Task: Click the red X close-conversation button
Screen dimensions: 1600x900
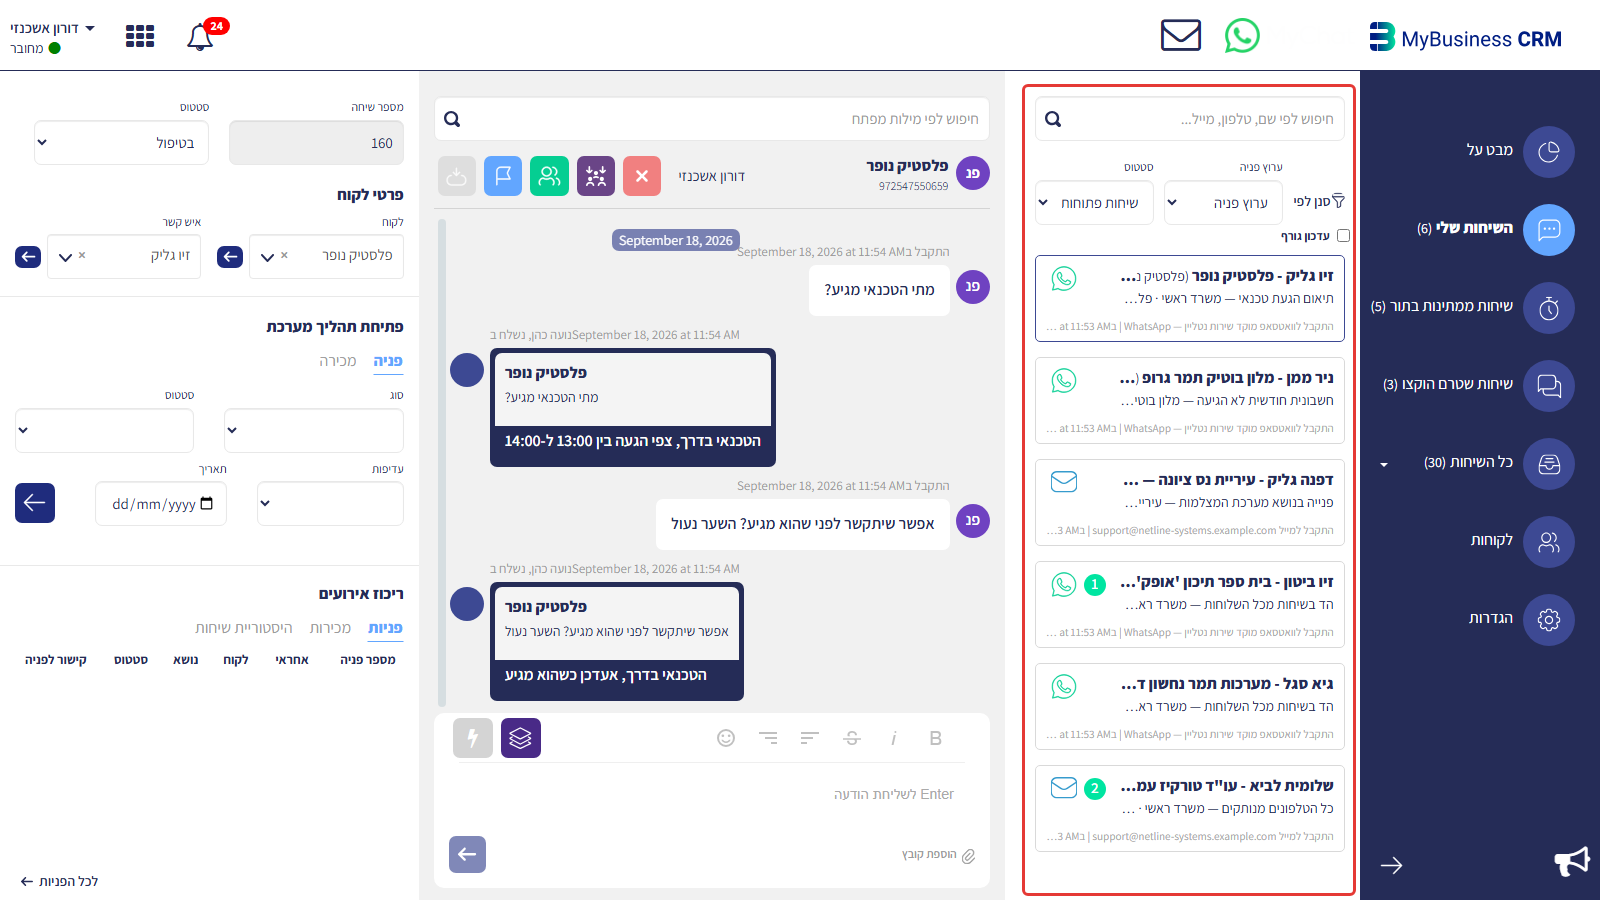Action: click(x=642, y=176)
